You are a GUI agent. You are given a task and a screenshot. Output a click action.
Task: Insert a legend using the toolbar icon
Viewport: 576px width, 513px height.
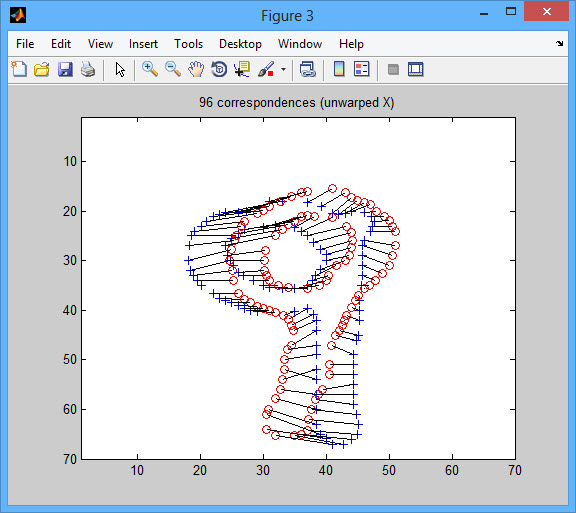point(362,69)
